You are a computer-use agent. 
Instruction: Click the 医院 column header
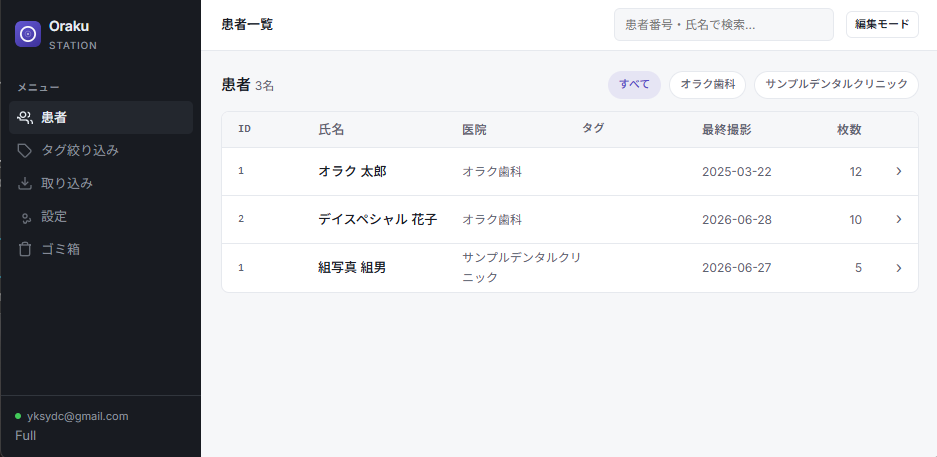(474, 130)
